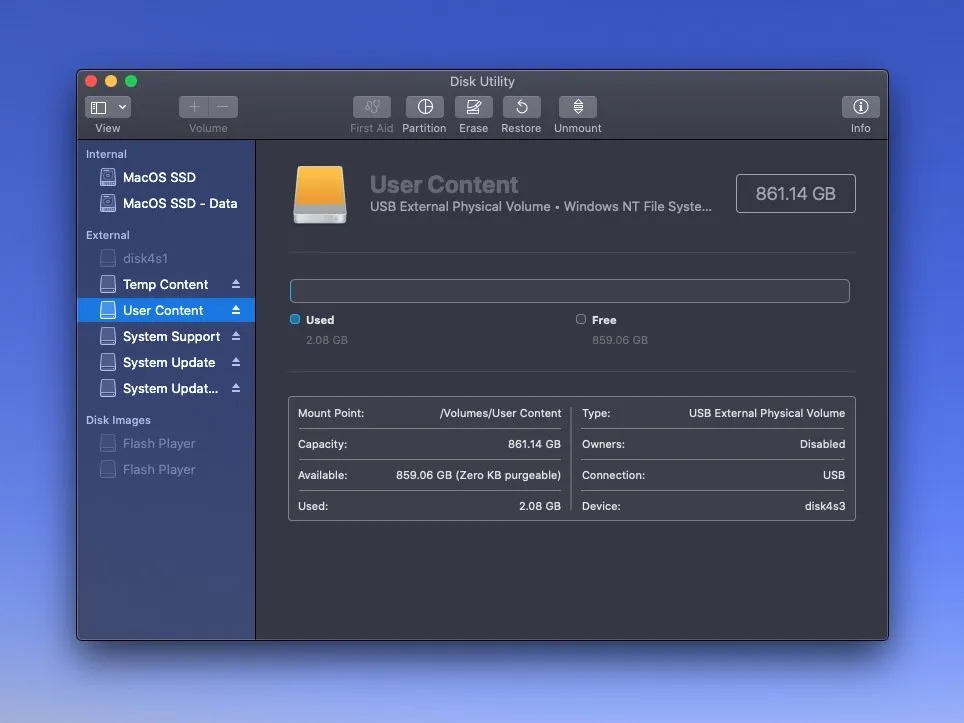The image size is (964, 723).
Task: Unmount the selected volume via toolbar
Action: (x=577, y=107)
